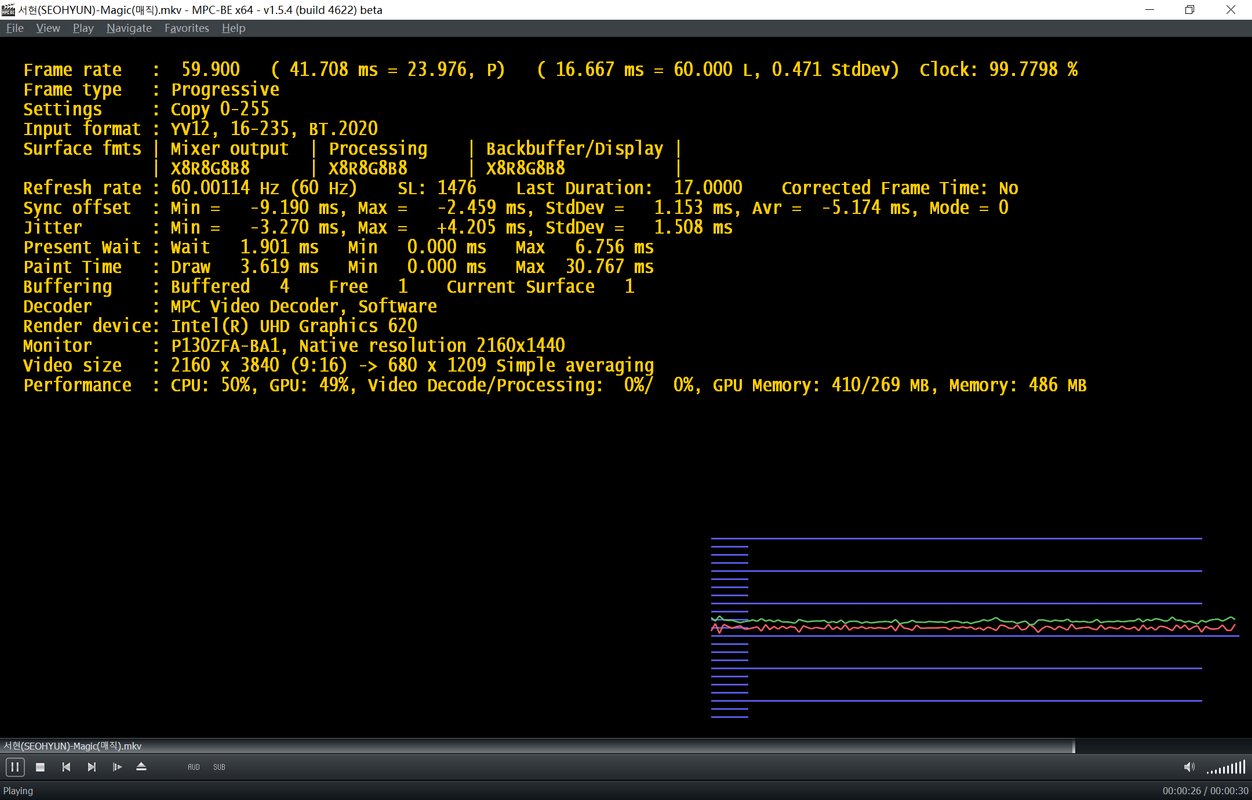Open the Navigate menu
Screen dimensions: 1252x800
(x=129, y=28)
